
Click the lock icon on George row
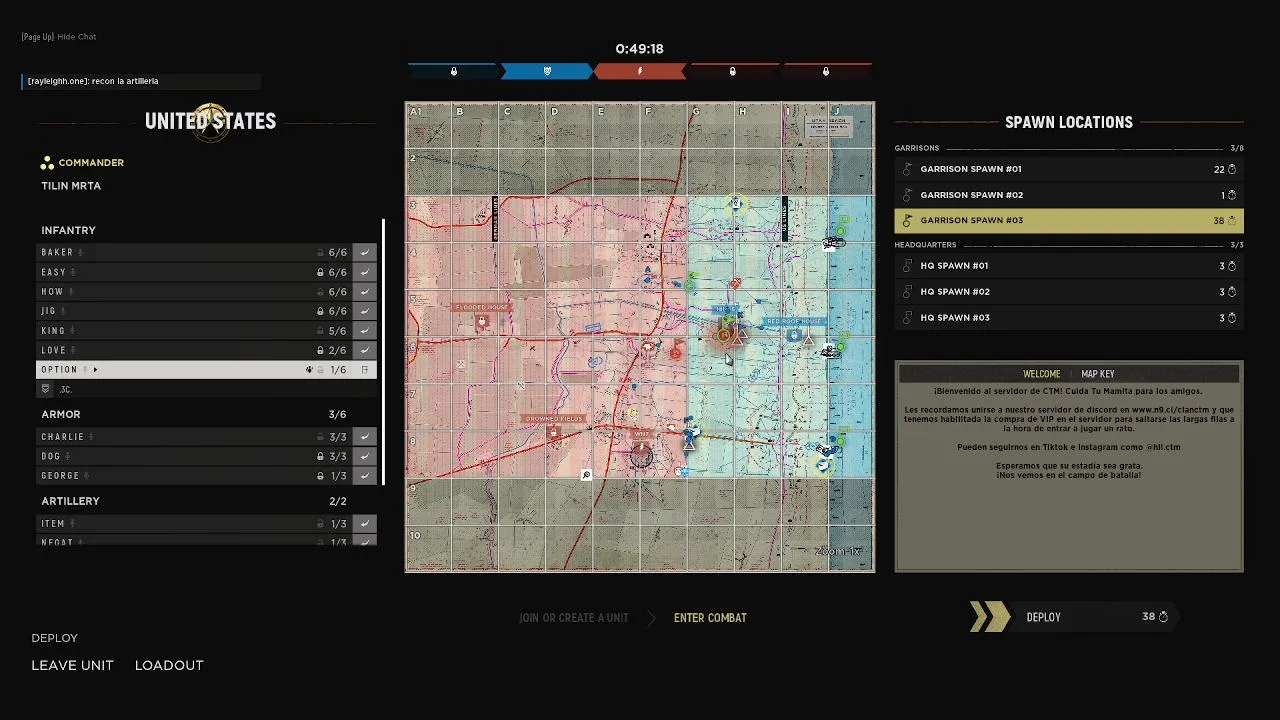pos(320,476)
